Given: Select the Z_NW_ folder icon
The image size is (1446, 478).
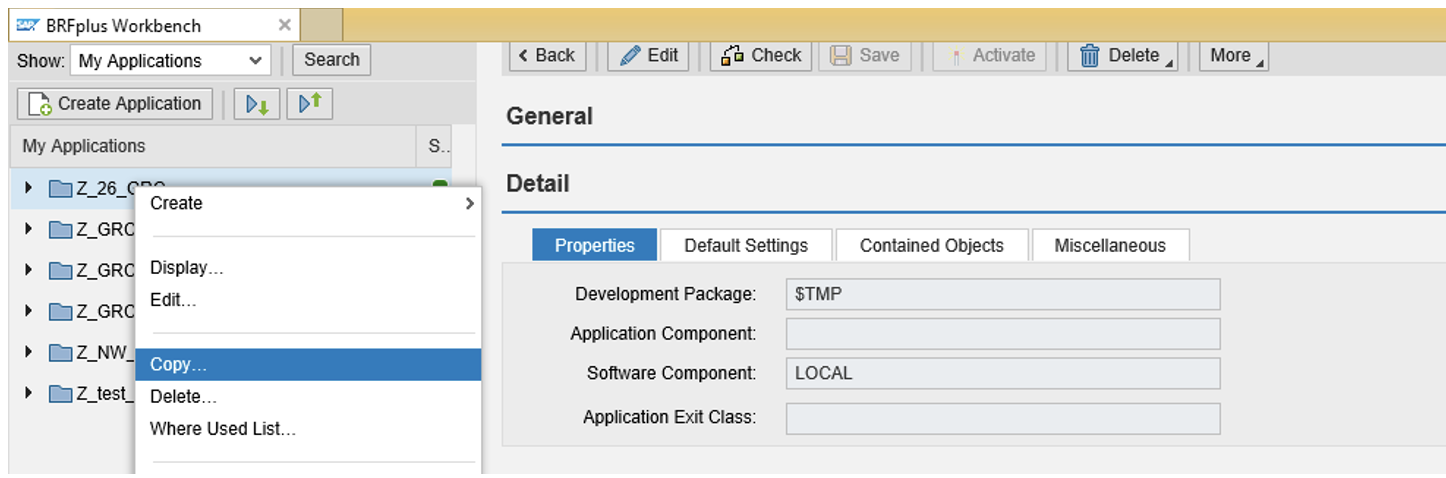Looking at the screenshot, I should [61, 352].
